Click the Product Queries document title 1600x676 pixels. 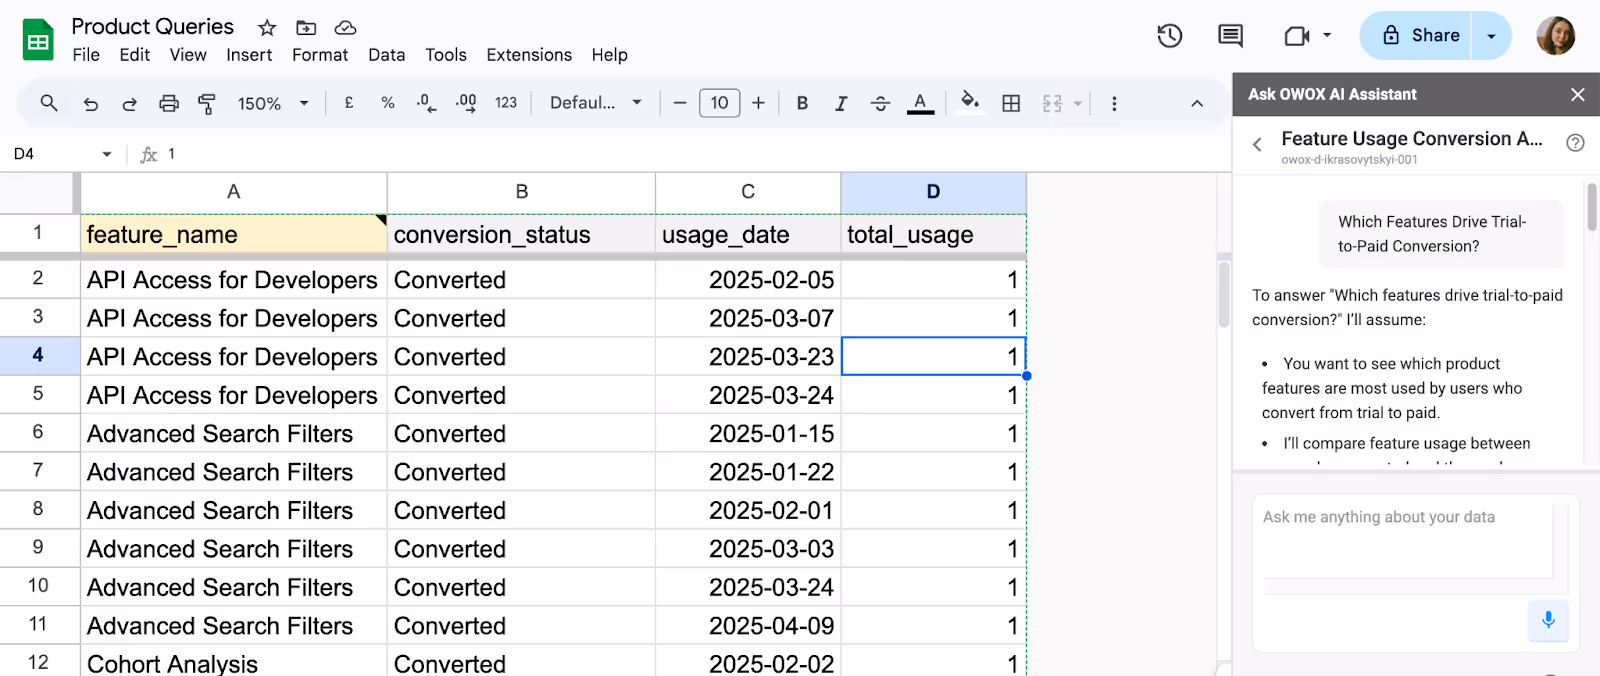(x=153, y=27)
